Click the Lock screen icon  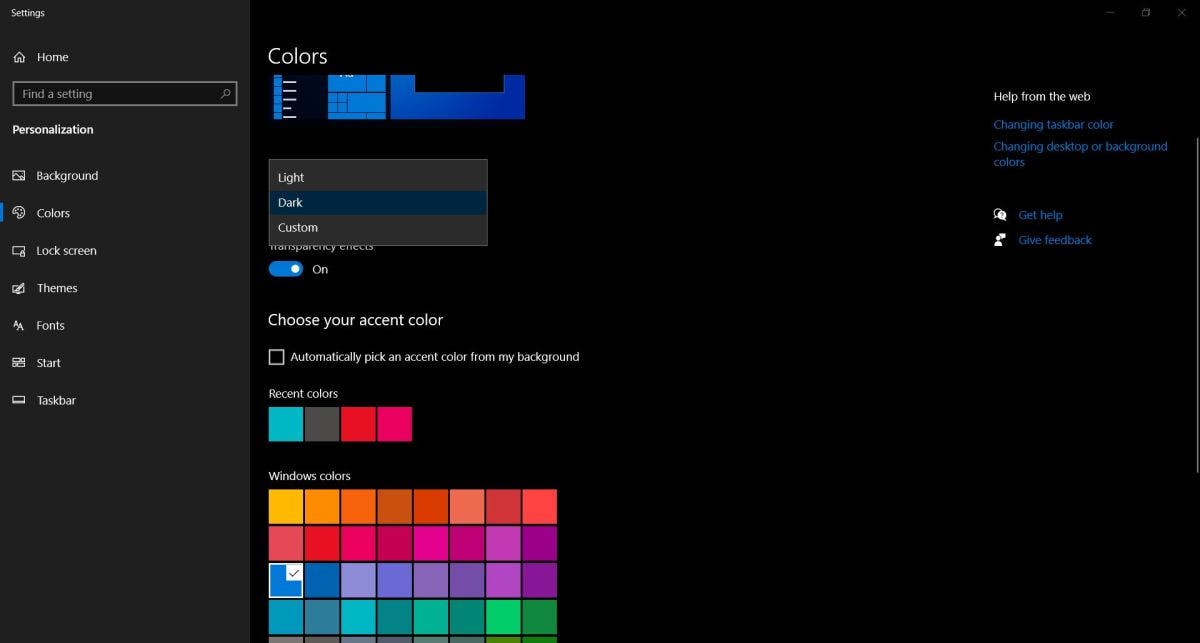point(18,251)
